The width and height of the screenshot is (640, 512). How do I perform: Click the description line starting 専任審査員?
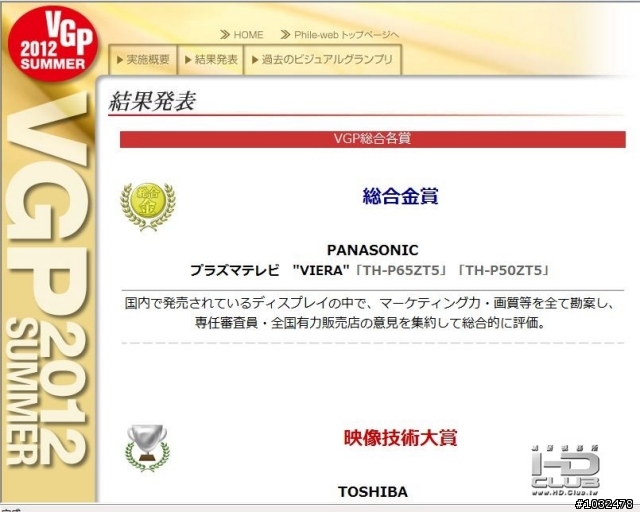(x=369, y=323)
